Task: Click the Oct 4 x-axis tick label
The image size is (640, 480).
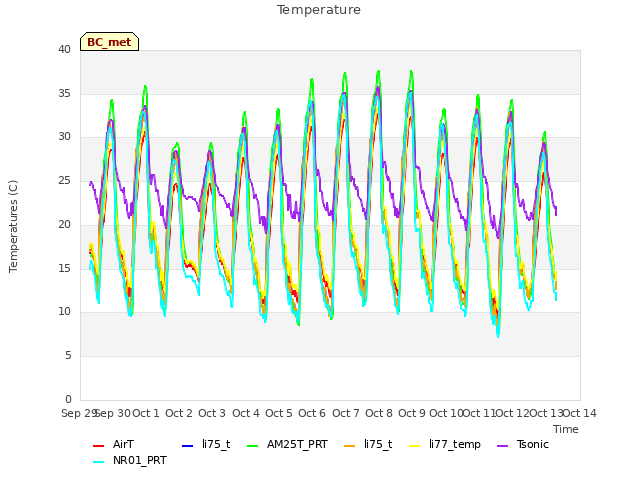Action: [246, 413]
